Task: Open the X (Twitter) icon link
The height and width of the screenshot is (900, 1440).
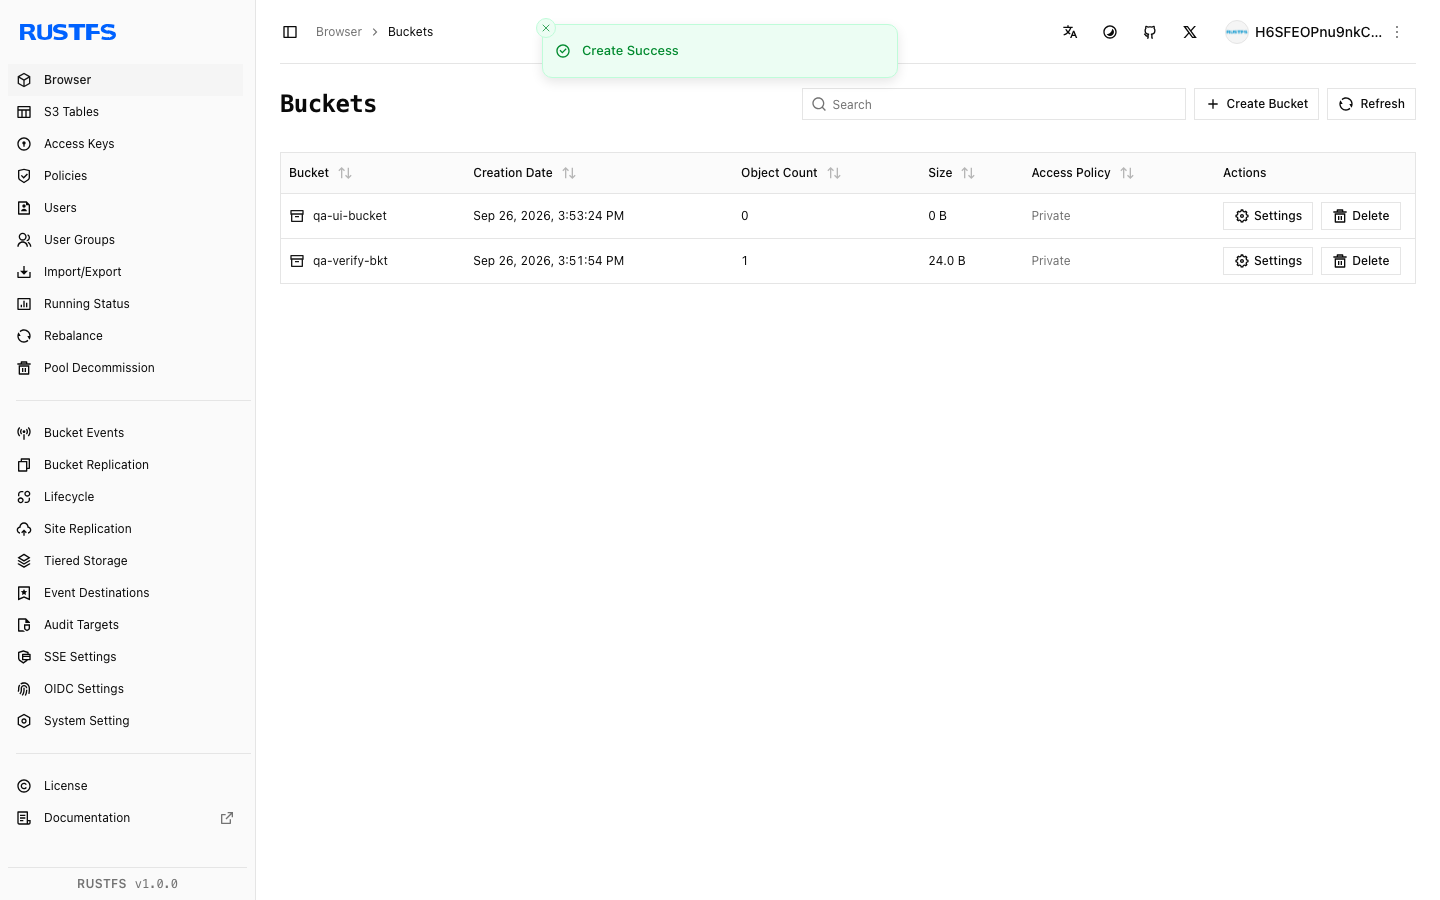Action: 1190,32
